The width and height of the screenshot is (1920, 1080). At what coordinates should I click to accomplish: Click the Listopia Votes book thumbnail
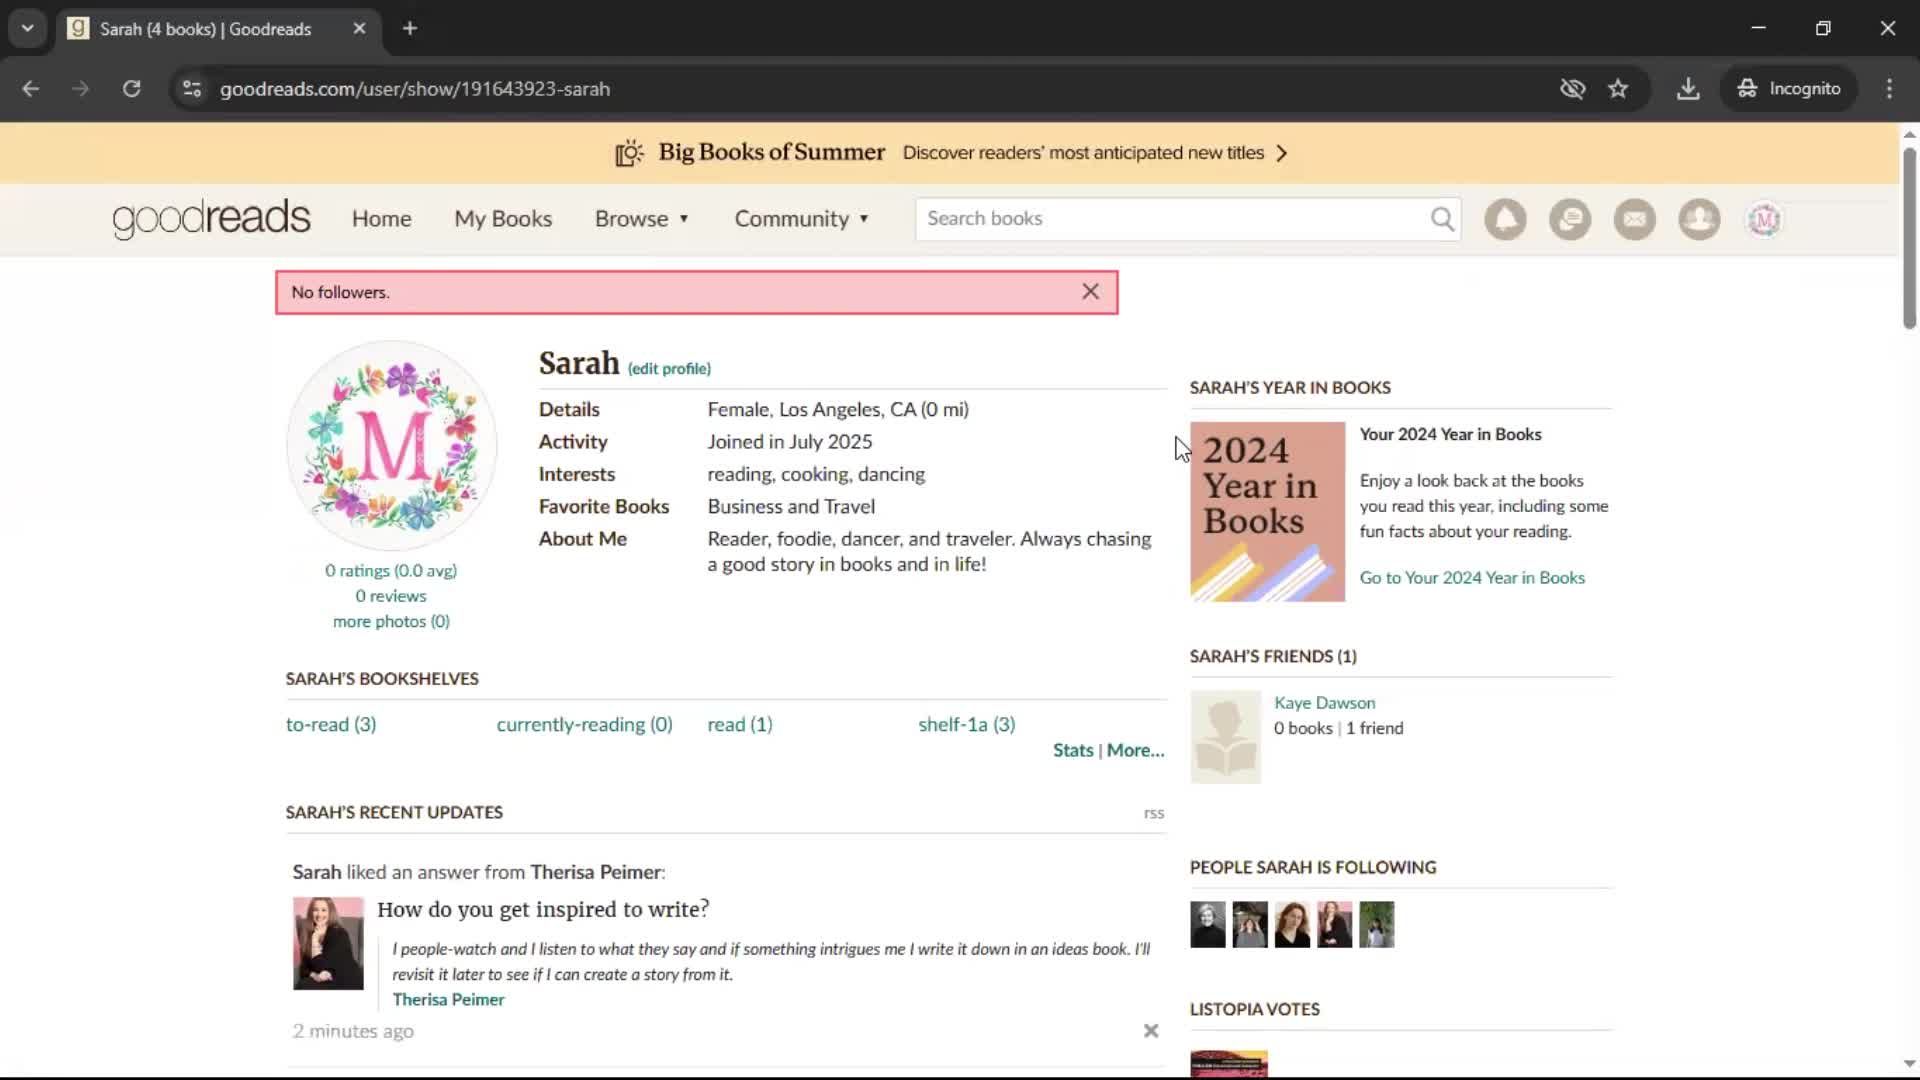(x=1229, y=1063)
